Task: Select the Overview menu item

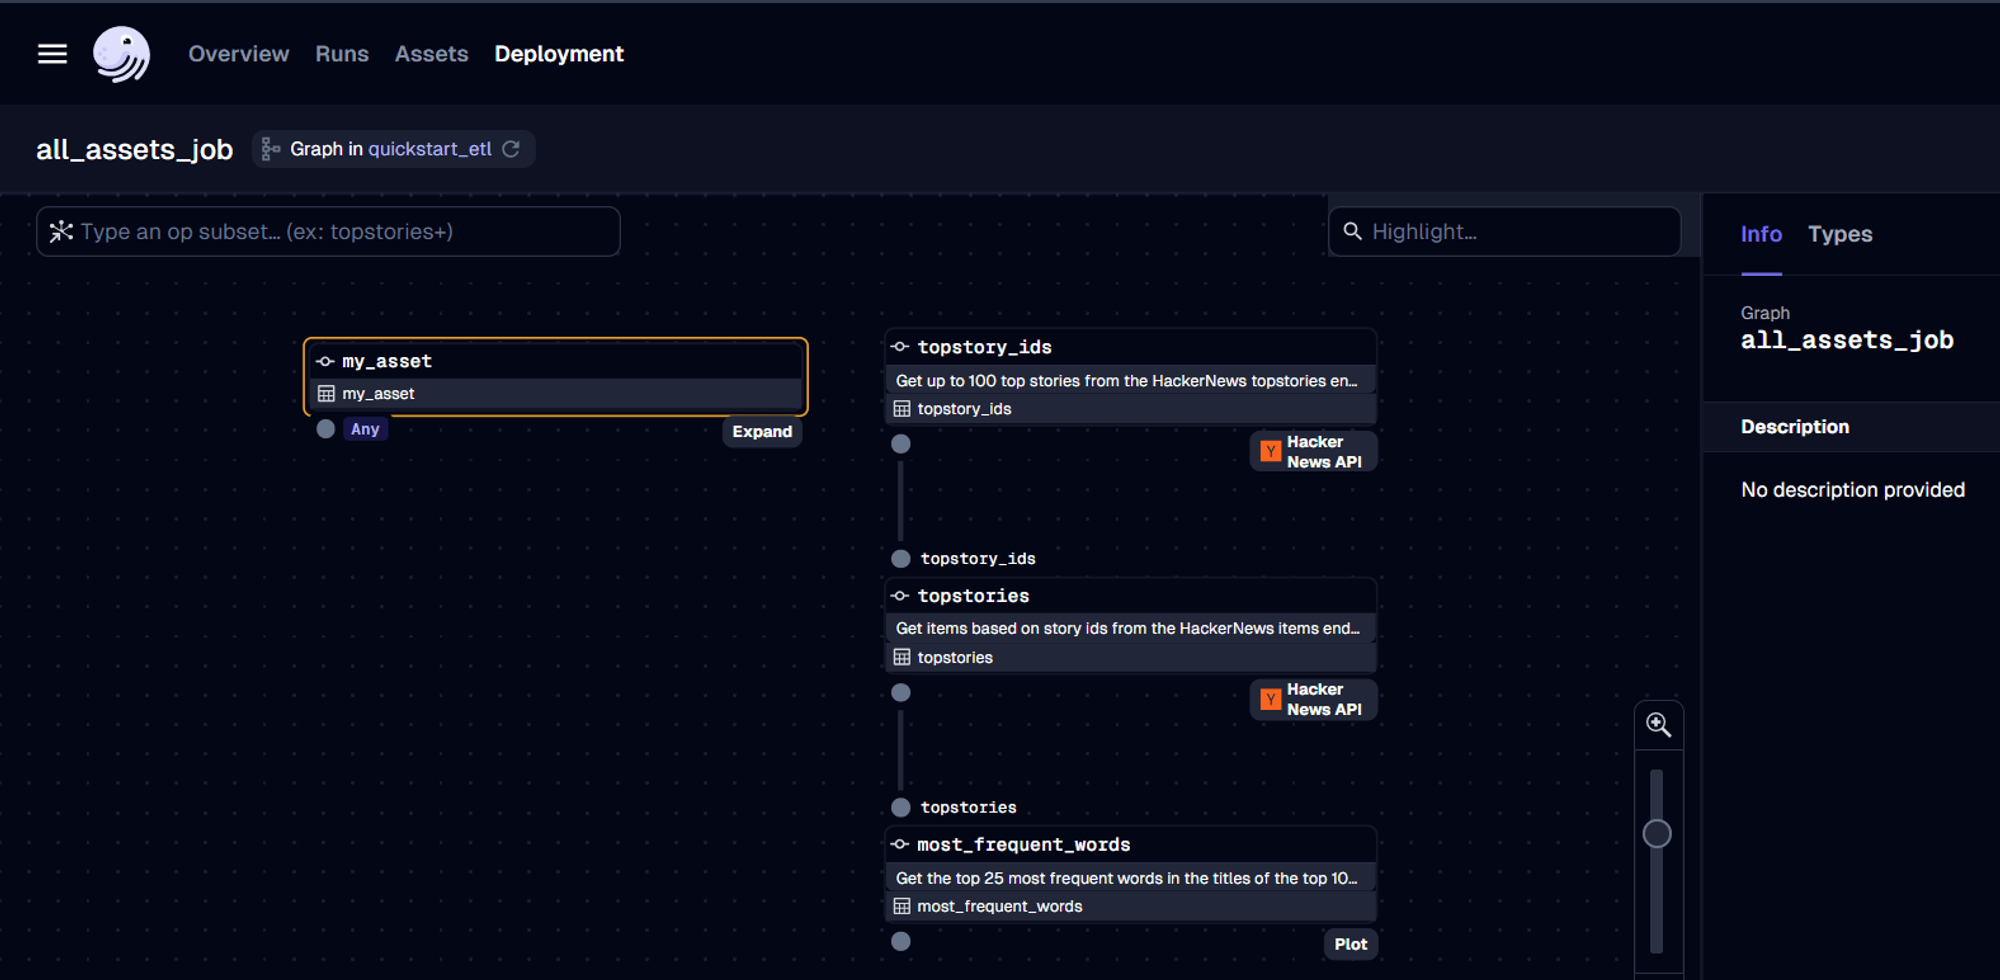Action: pos(238,54)
